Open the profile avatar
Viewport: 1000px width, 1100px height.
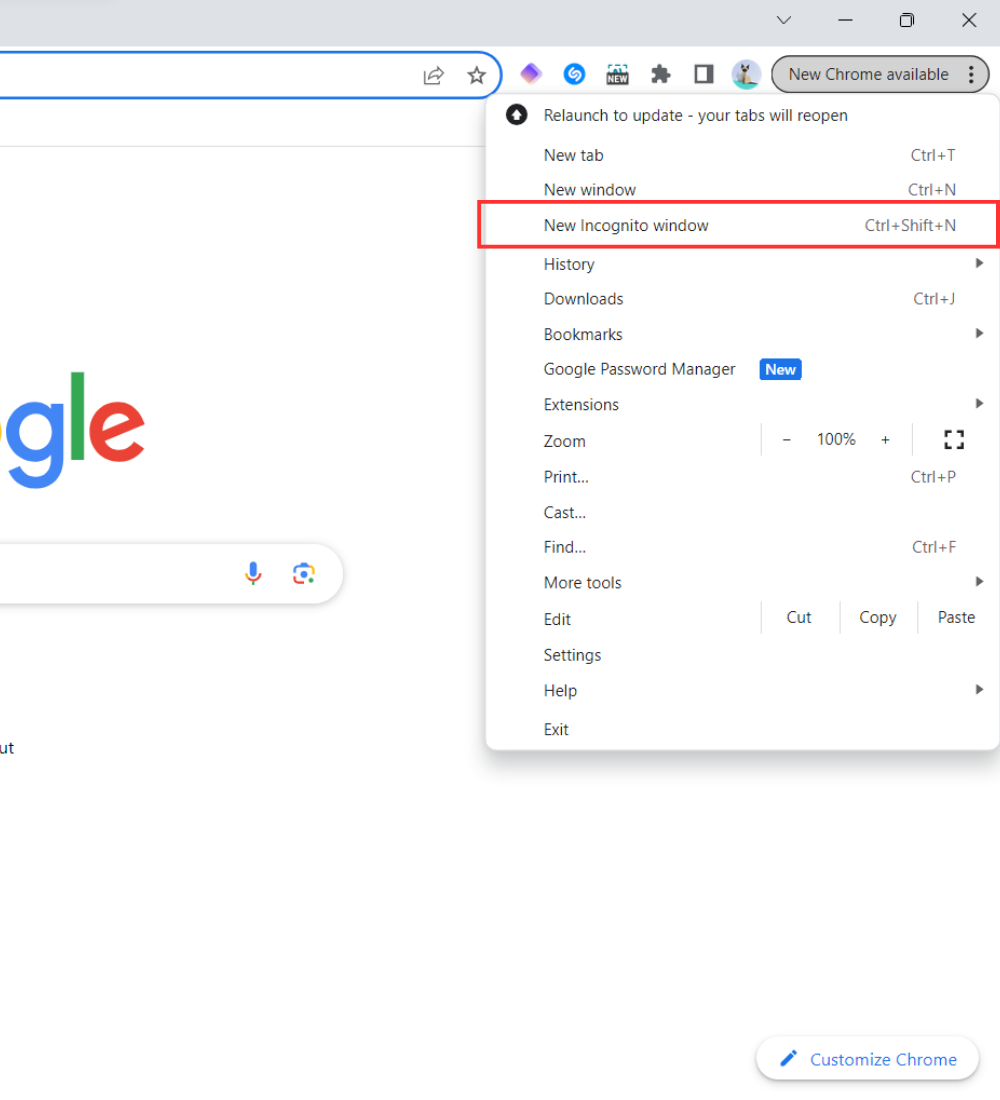[x=745, y=74]
